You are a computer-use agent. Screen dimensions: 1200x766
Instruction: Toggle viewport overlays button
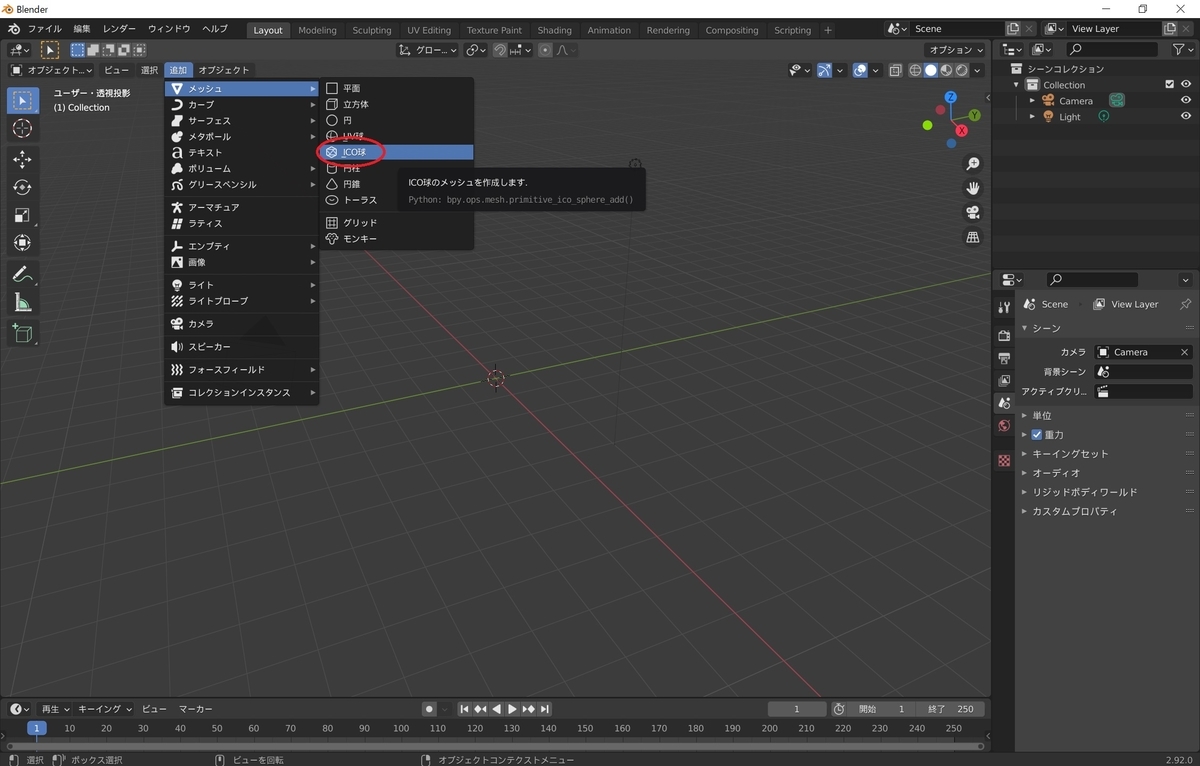tap(859, 70)
